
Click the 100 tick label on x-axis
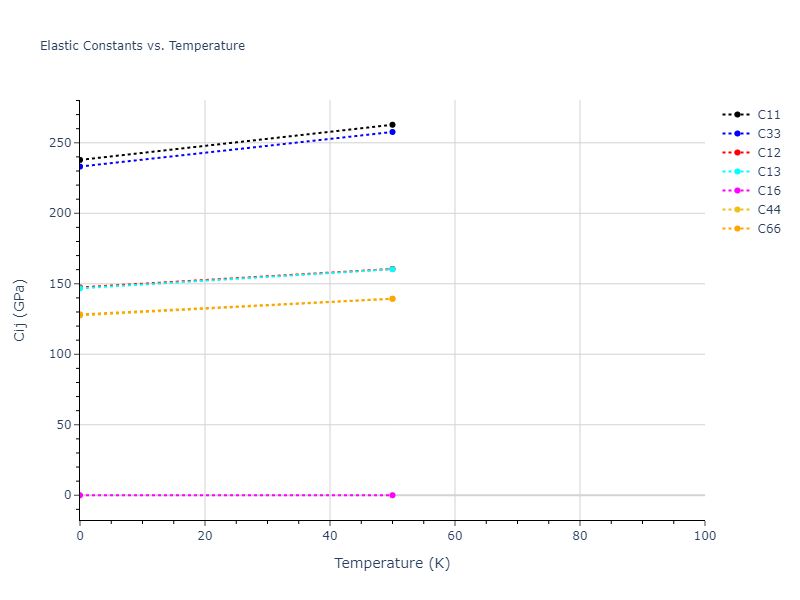click(704, 537)
